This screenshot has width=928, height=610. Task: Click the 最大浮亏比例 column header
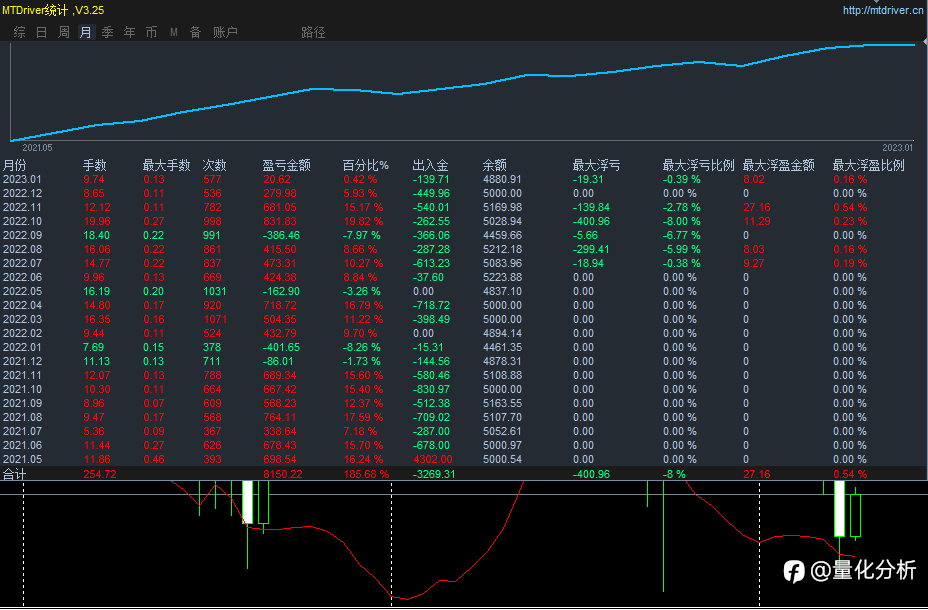(698, 166)
